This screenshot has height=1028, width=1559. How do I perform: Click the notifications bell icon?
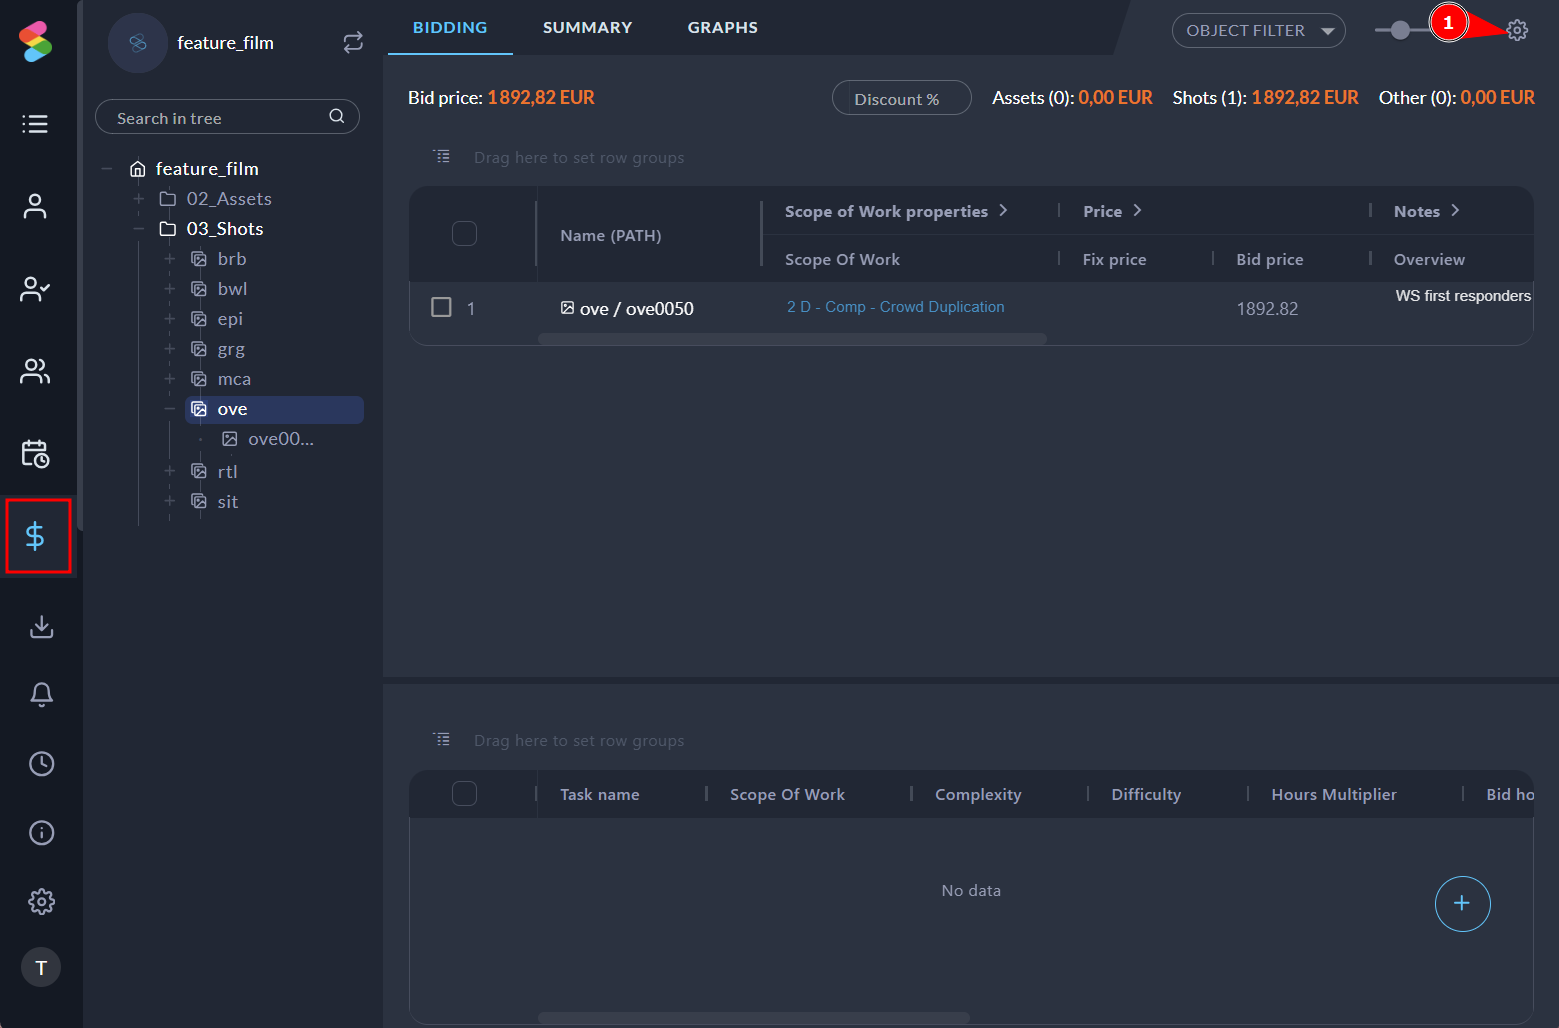(41, 694)
